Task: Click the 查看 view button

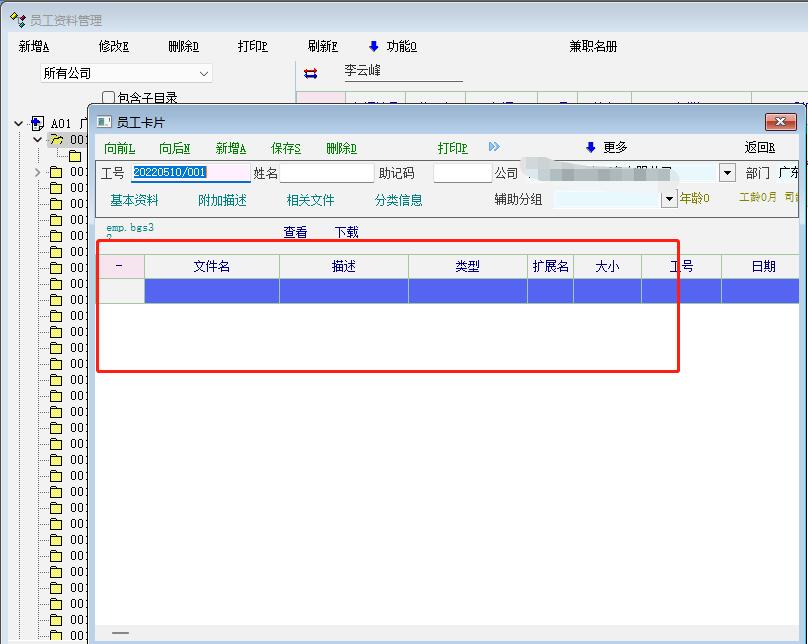Action: click(295, 232)
